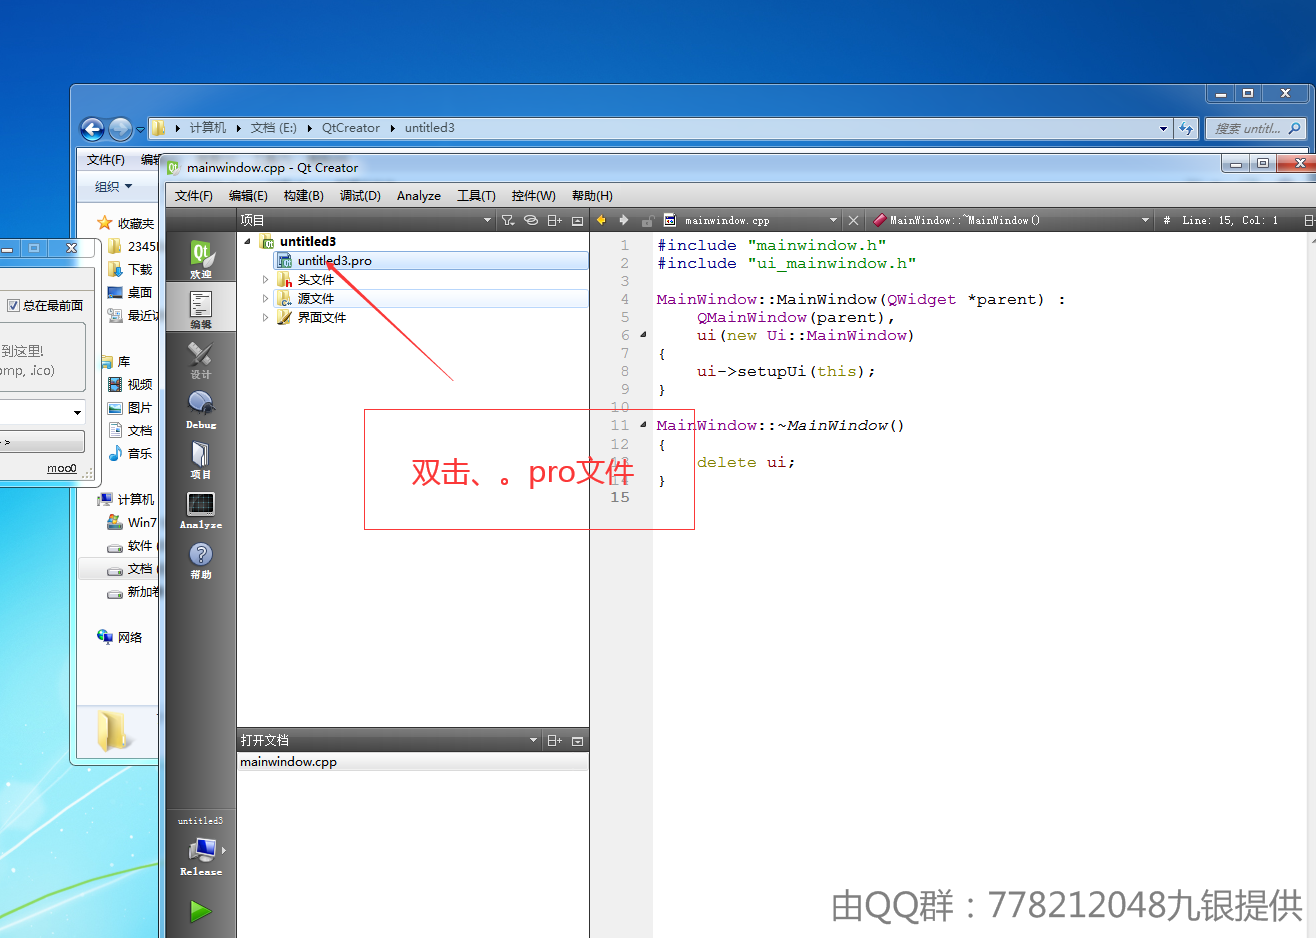
Task: Open the Analyze mode
Action: (201, 508)
